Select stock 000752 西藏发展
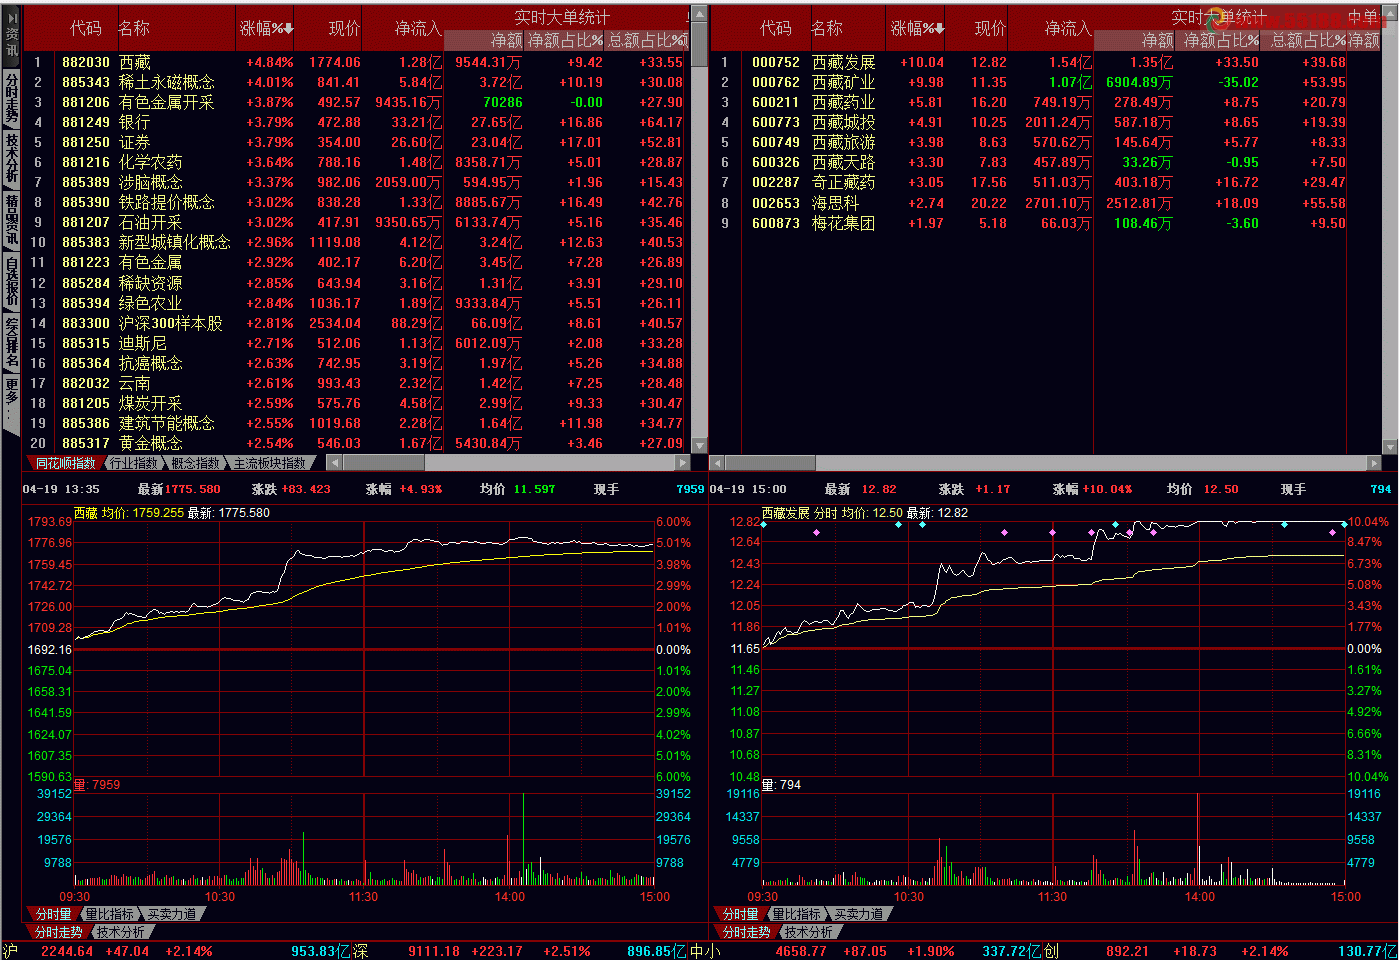 coord(1046,62)
